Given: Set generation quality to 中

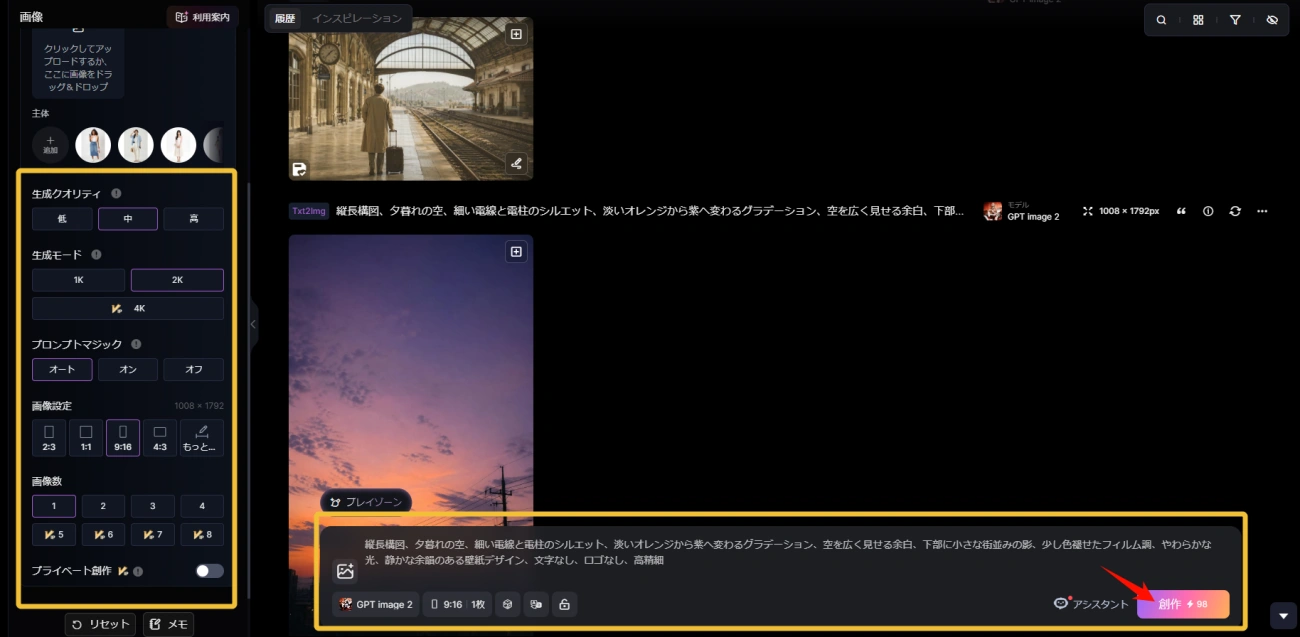Looking at the screenshot, I should (x=128, y=219).
